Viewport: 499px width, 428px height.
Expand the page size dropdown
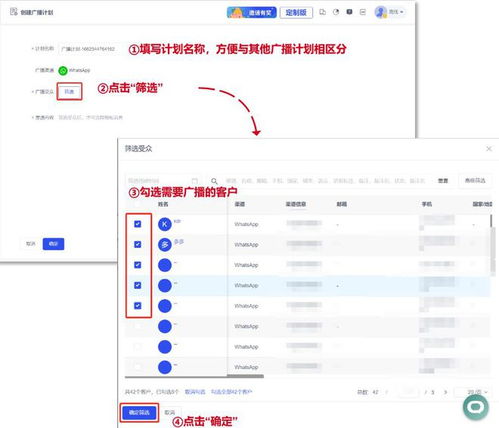pos(473,392)
